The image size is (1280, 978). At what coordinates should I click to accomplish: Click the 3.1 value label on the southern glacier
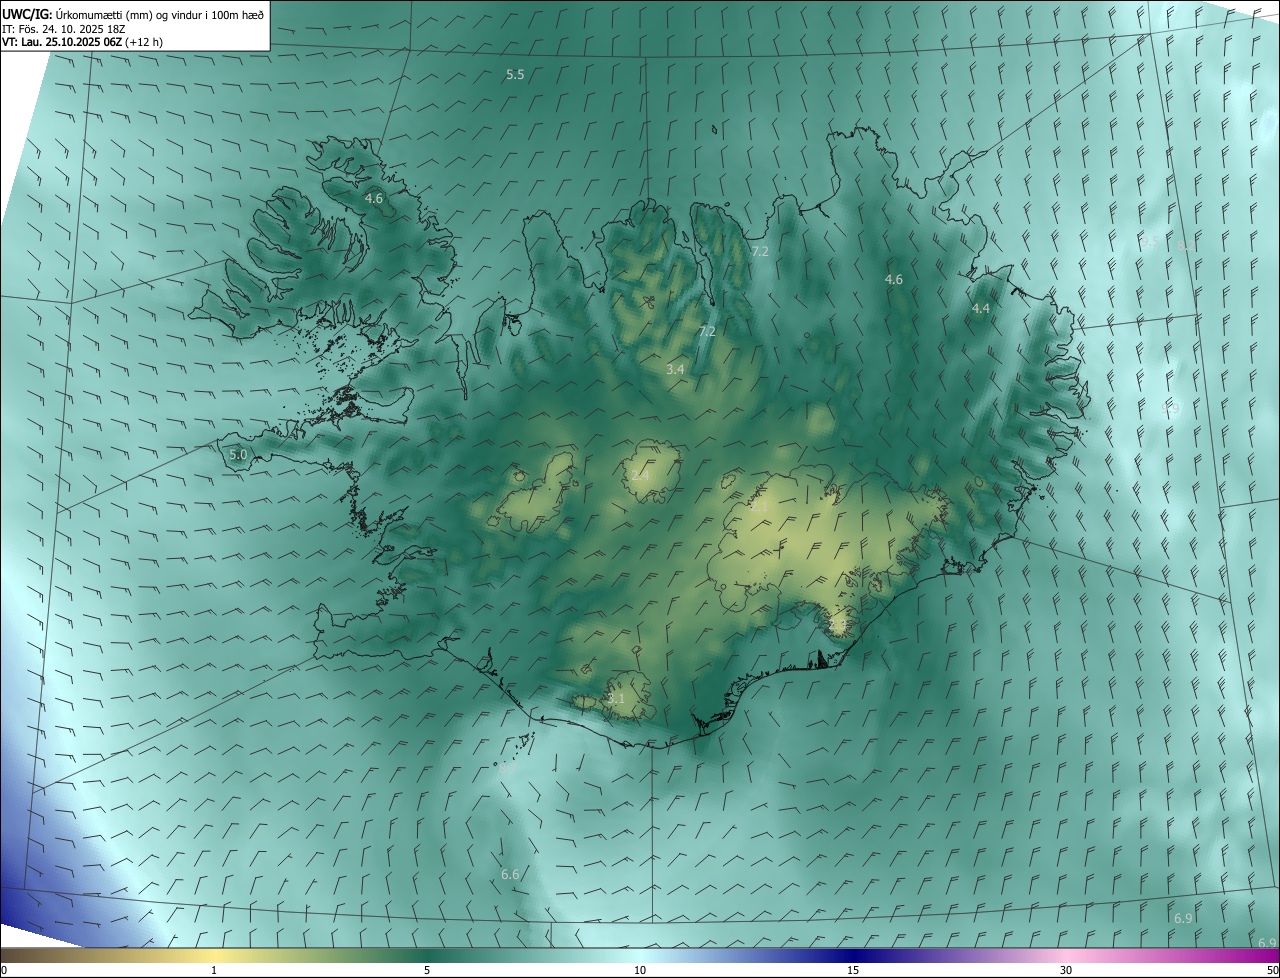[x=615, y=699]
